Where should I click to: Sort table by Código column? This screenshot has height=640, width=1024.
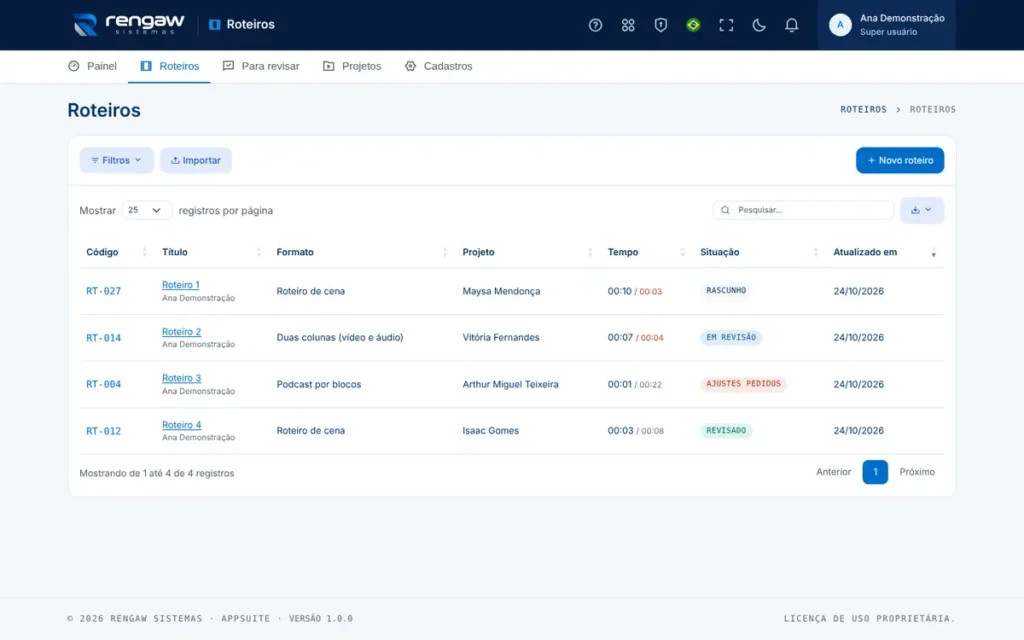click(x=115, y=252)
